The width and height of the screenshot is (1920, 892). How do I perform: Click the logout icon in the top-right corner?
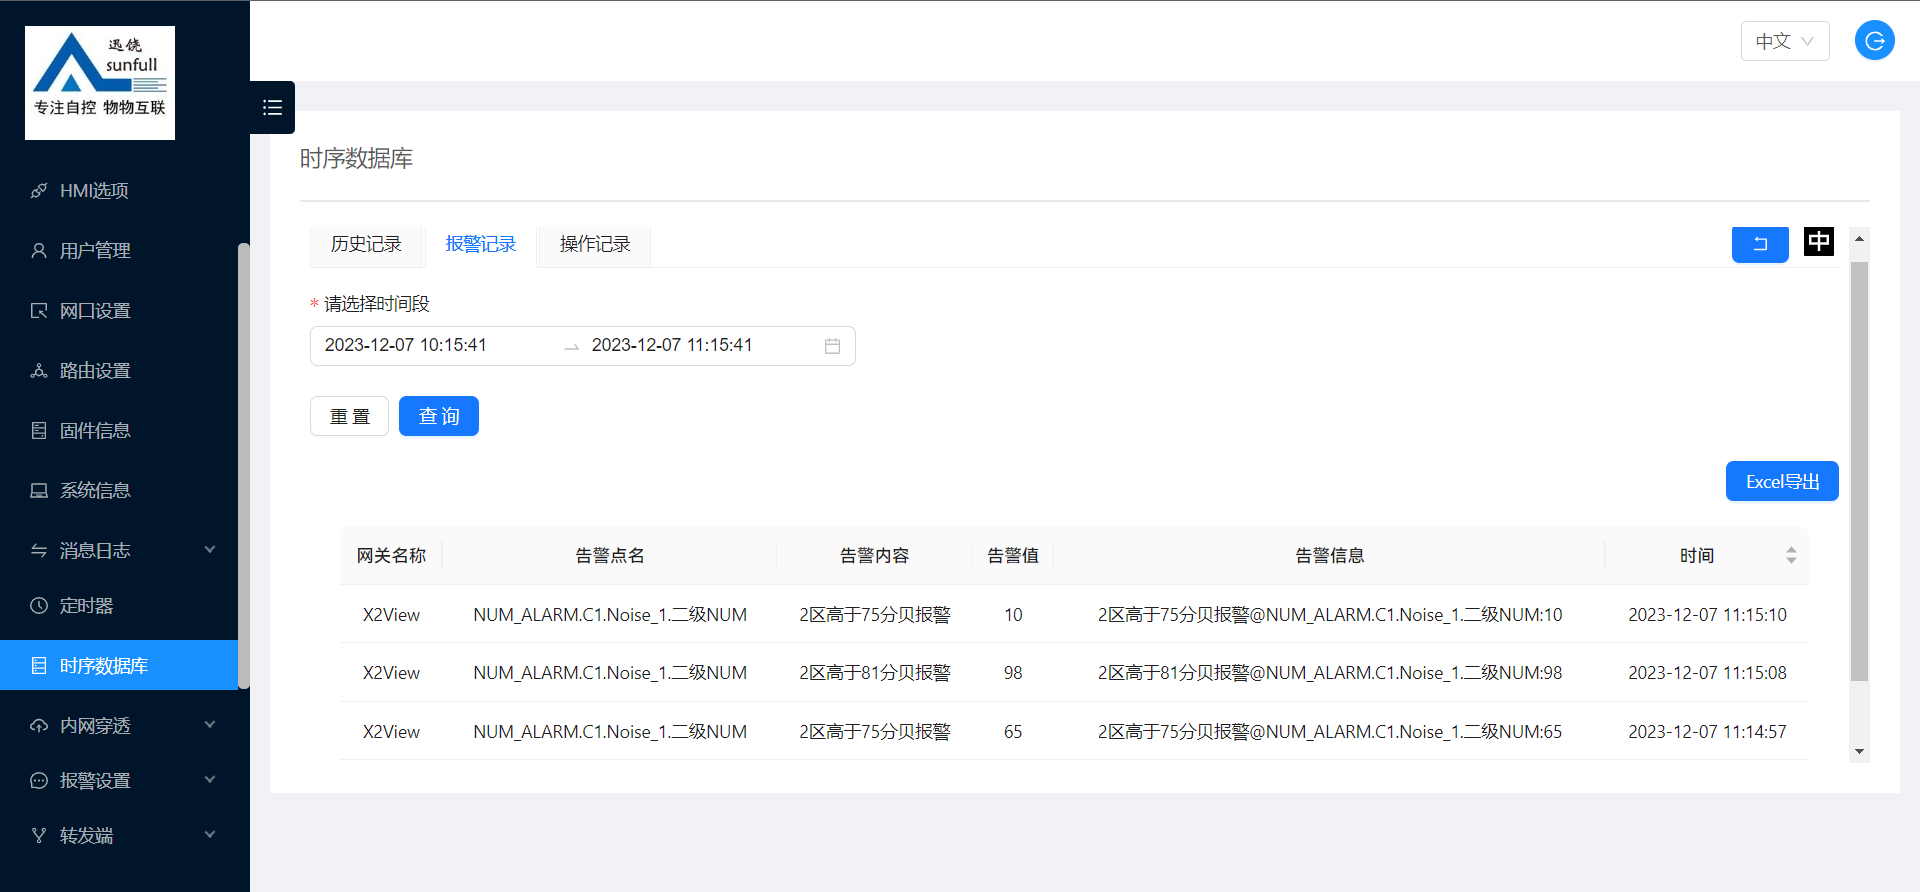point(1874,41)
